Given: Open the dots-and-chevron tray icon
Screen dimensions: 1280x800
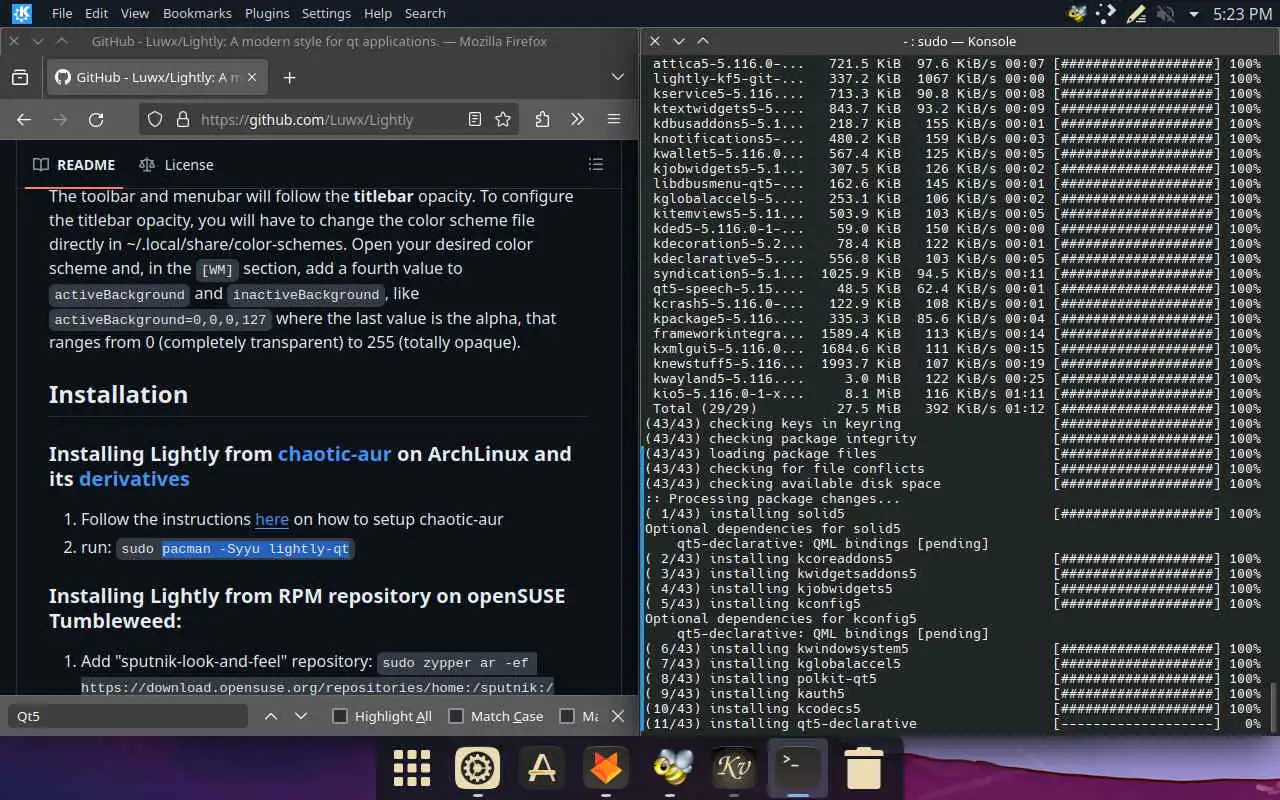Looking at the screenshot, I should click(x=1106, y=14).
